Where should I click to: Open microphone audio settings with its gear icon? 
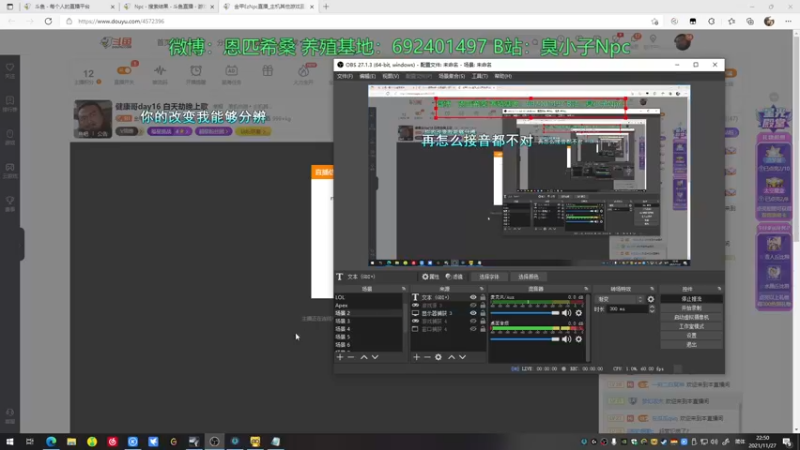[x=579, y=313]
